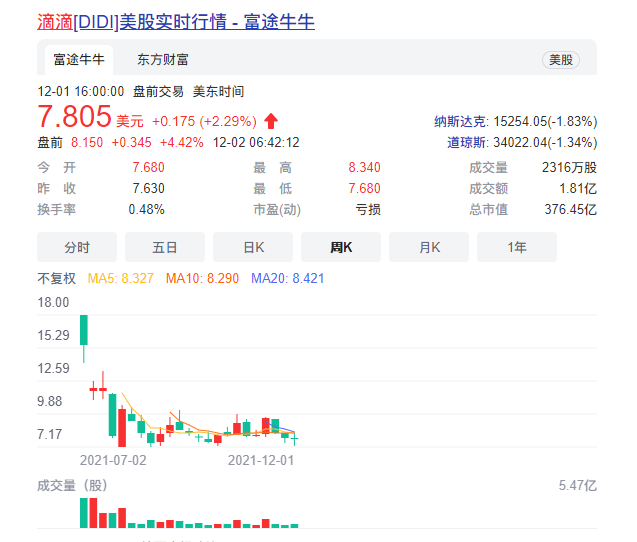This screenshot has width=637, height=542.
Task: Click the 道琼斯 value 34022.04(-1.34%)
Action: click(545, 143)
